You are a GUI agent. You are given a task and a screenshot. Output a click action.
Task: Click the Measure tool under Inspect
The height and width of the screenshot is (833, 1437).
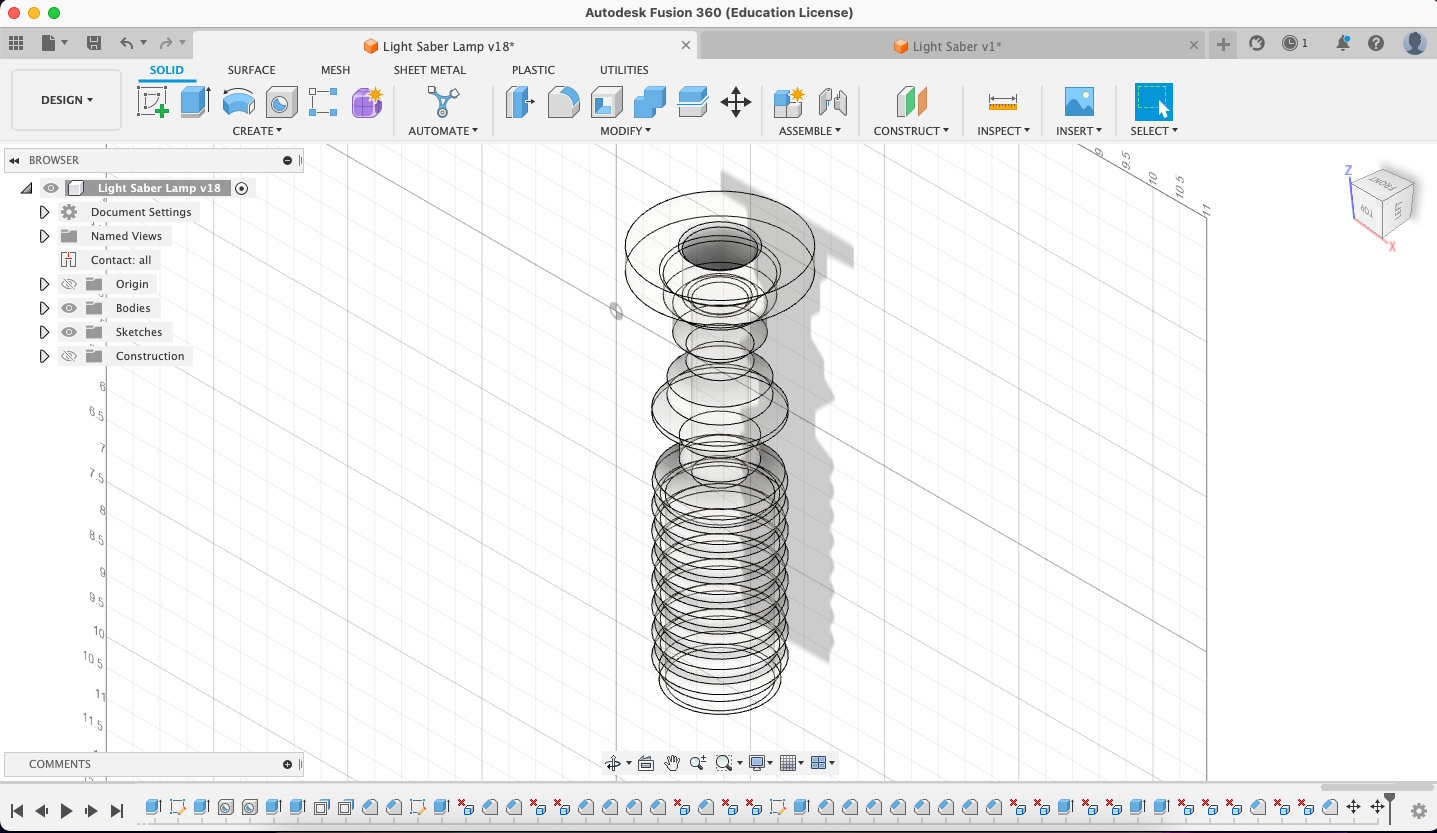(x=1002, y=101)
